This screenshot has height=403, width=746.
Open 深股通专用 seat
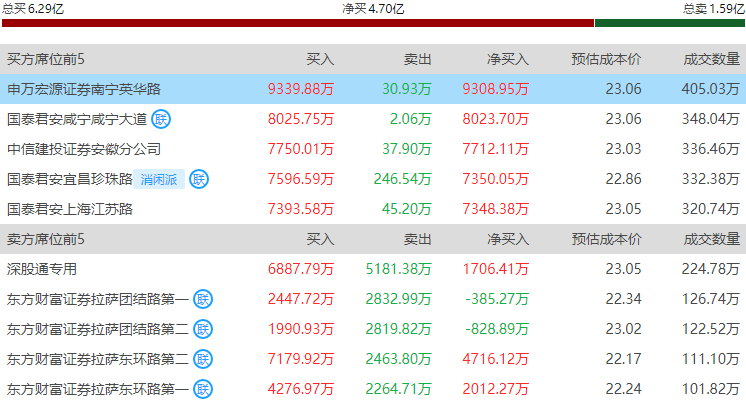click(x=42, y=269)
